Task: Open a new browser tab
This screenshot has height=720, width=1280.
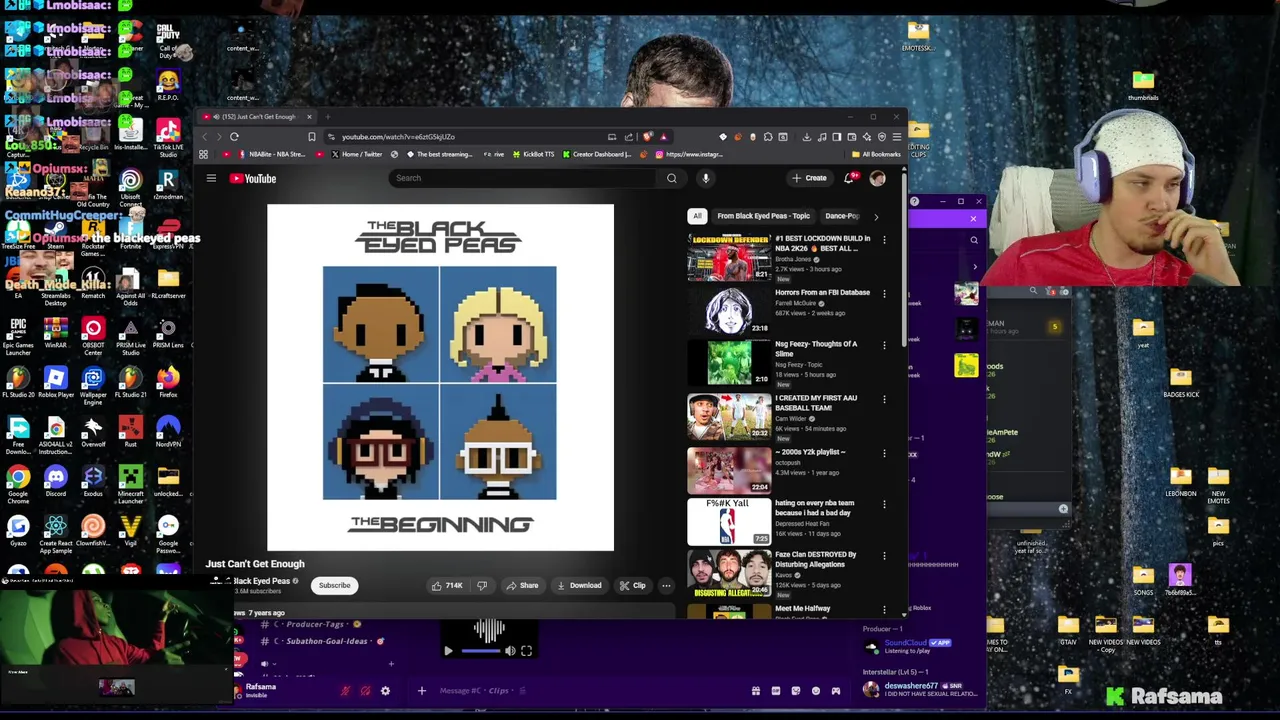Action: pos(327,117)
